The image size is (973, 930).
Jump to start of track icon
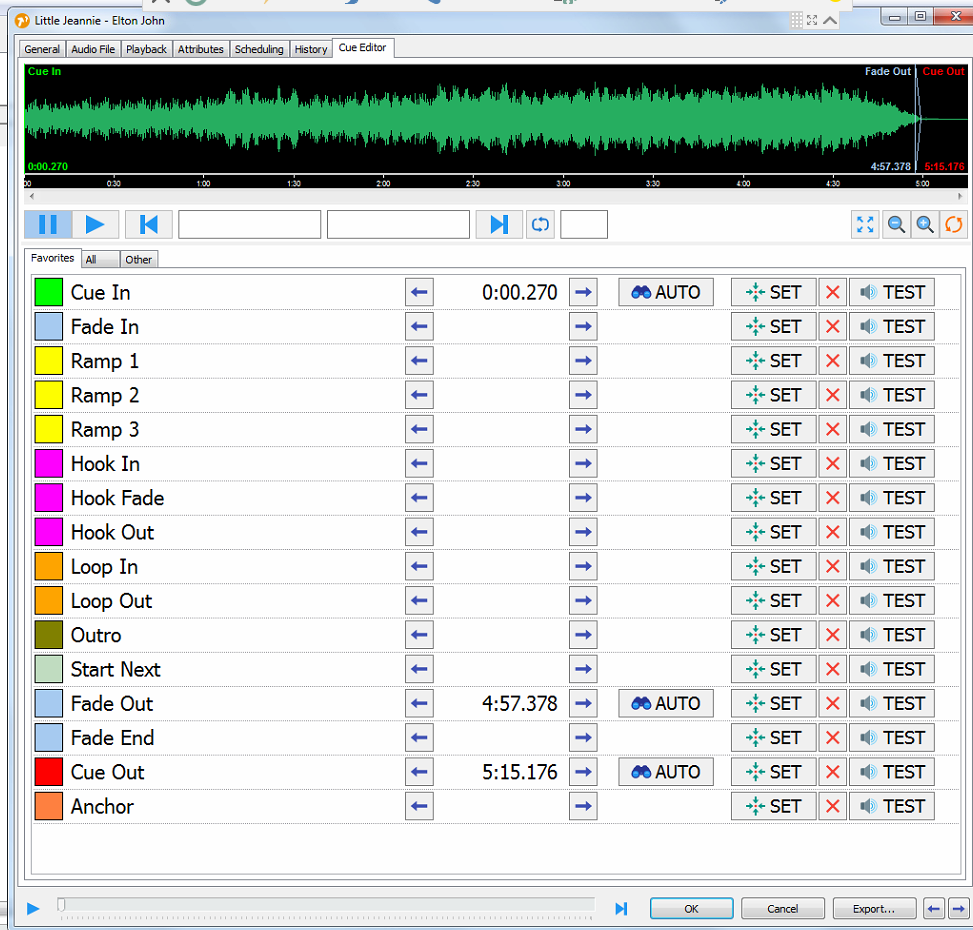(149, 224)
